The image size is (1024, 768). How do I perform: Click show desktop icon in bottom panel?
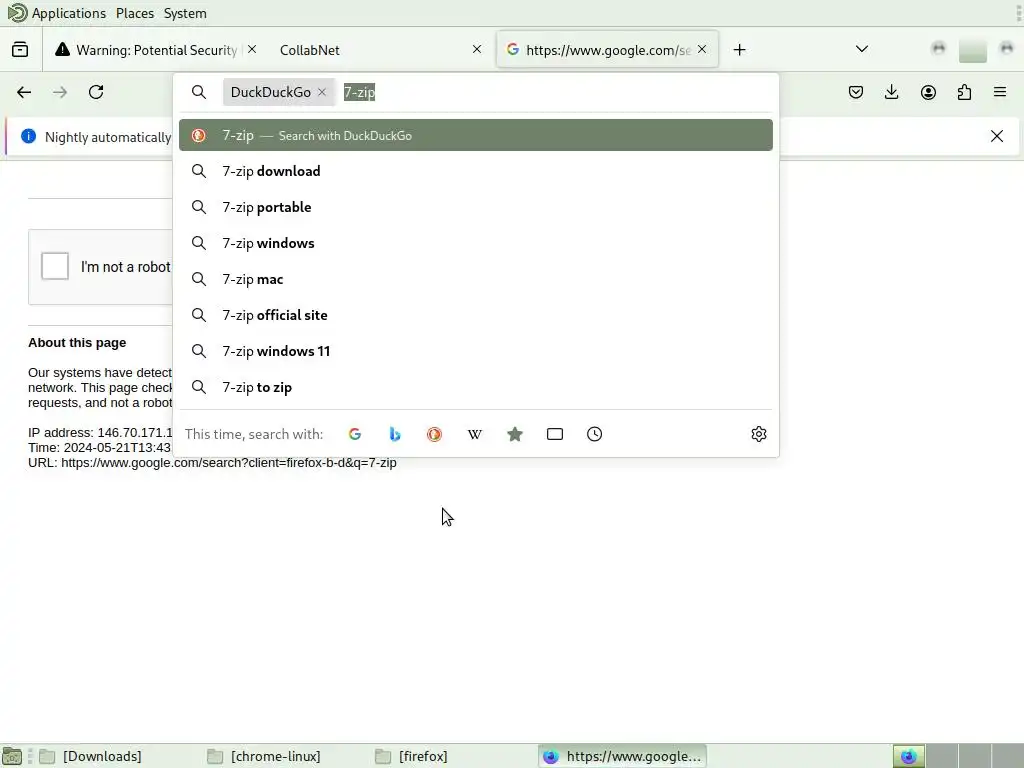pyautogui.click(x=12, y=756)
